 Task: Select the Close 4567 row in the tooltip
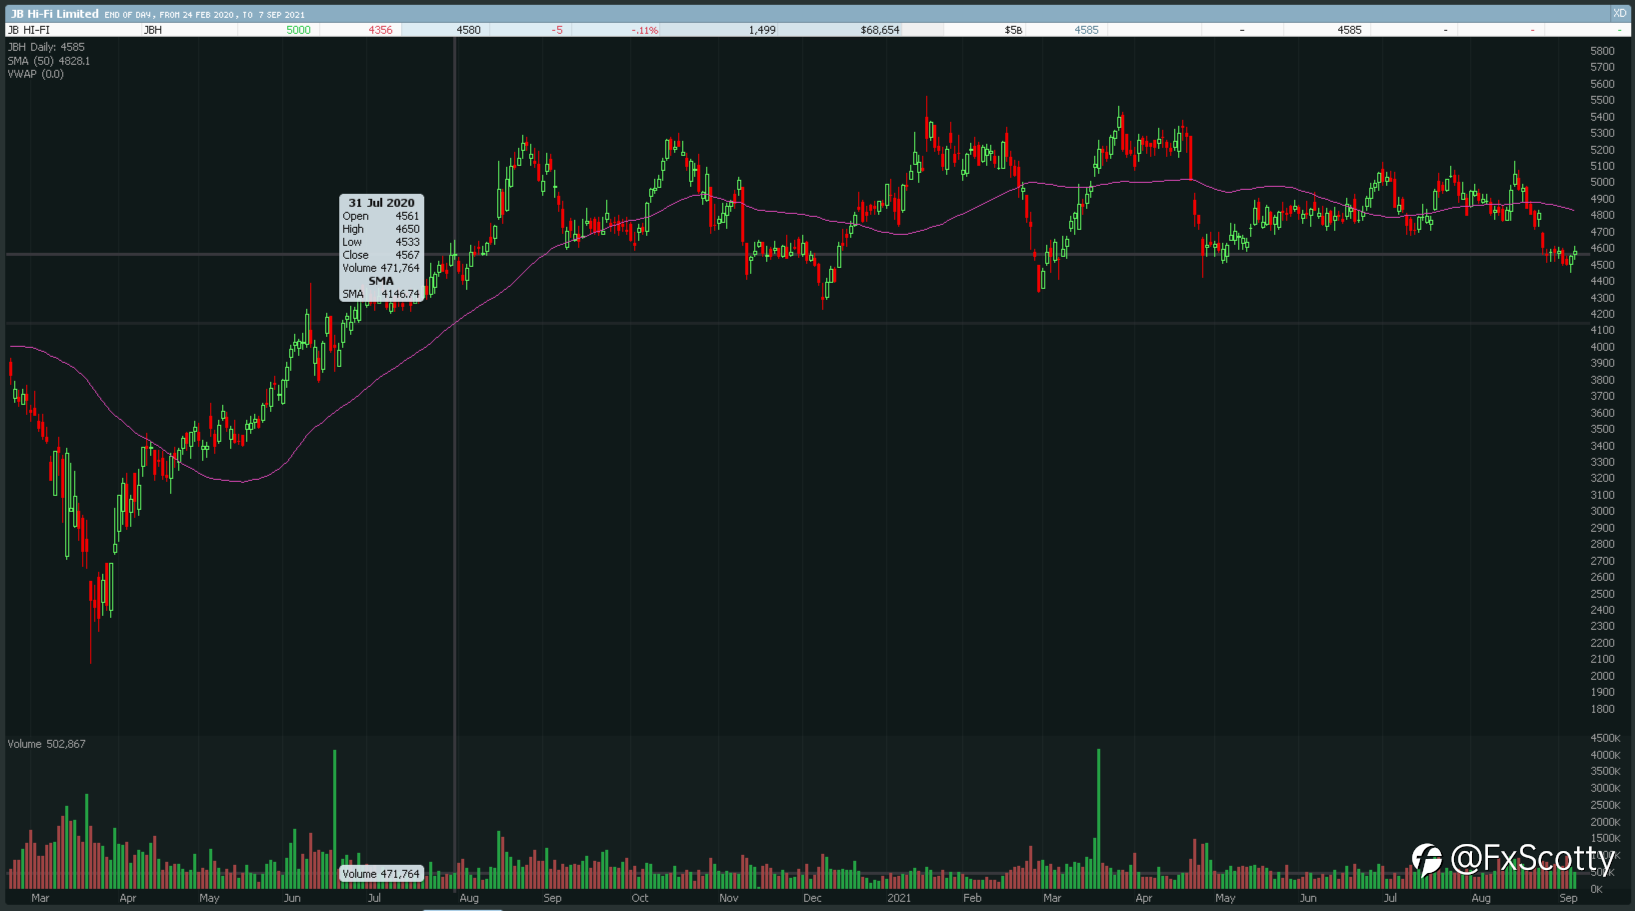point(381,255)
